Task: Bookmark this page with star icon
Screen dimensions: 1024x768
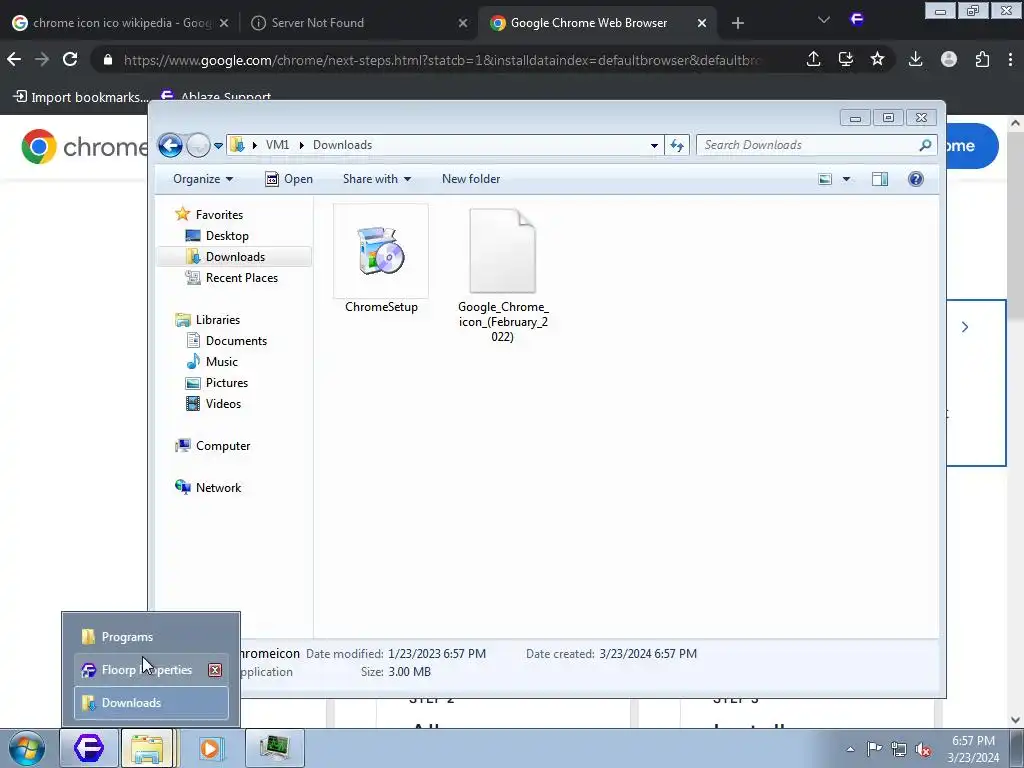Action: 877,59
